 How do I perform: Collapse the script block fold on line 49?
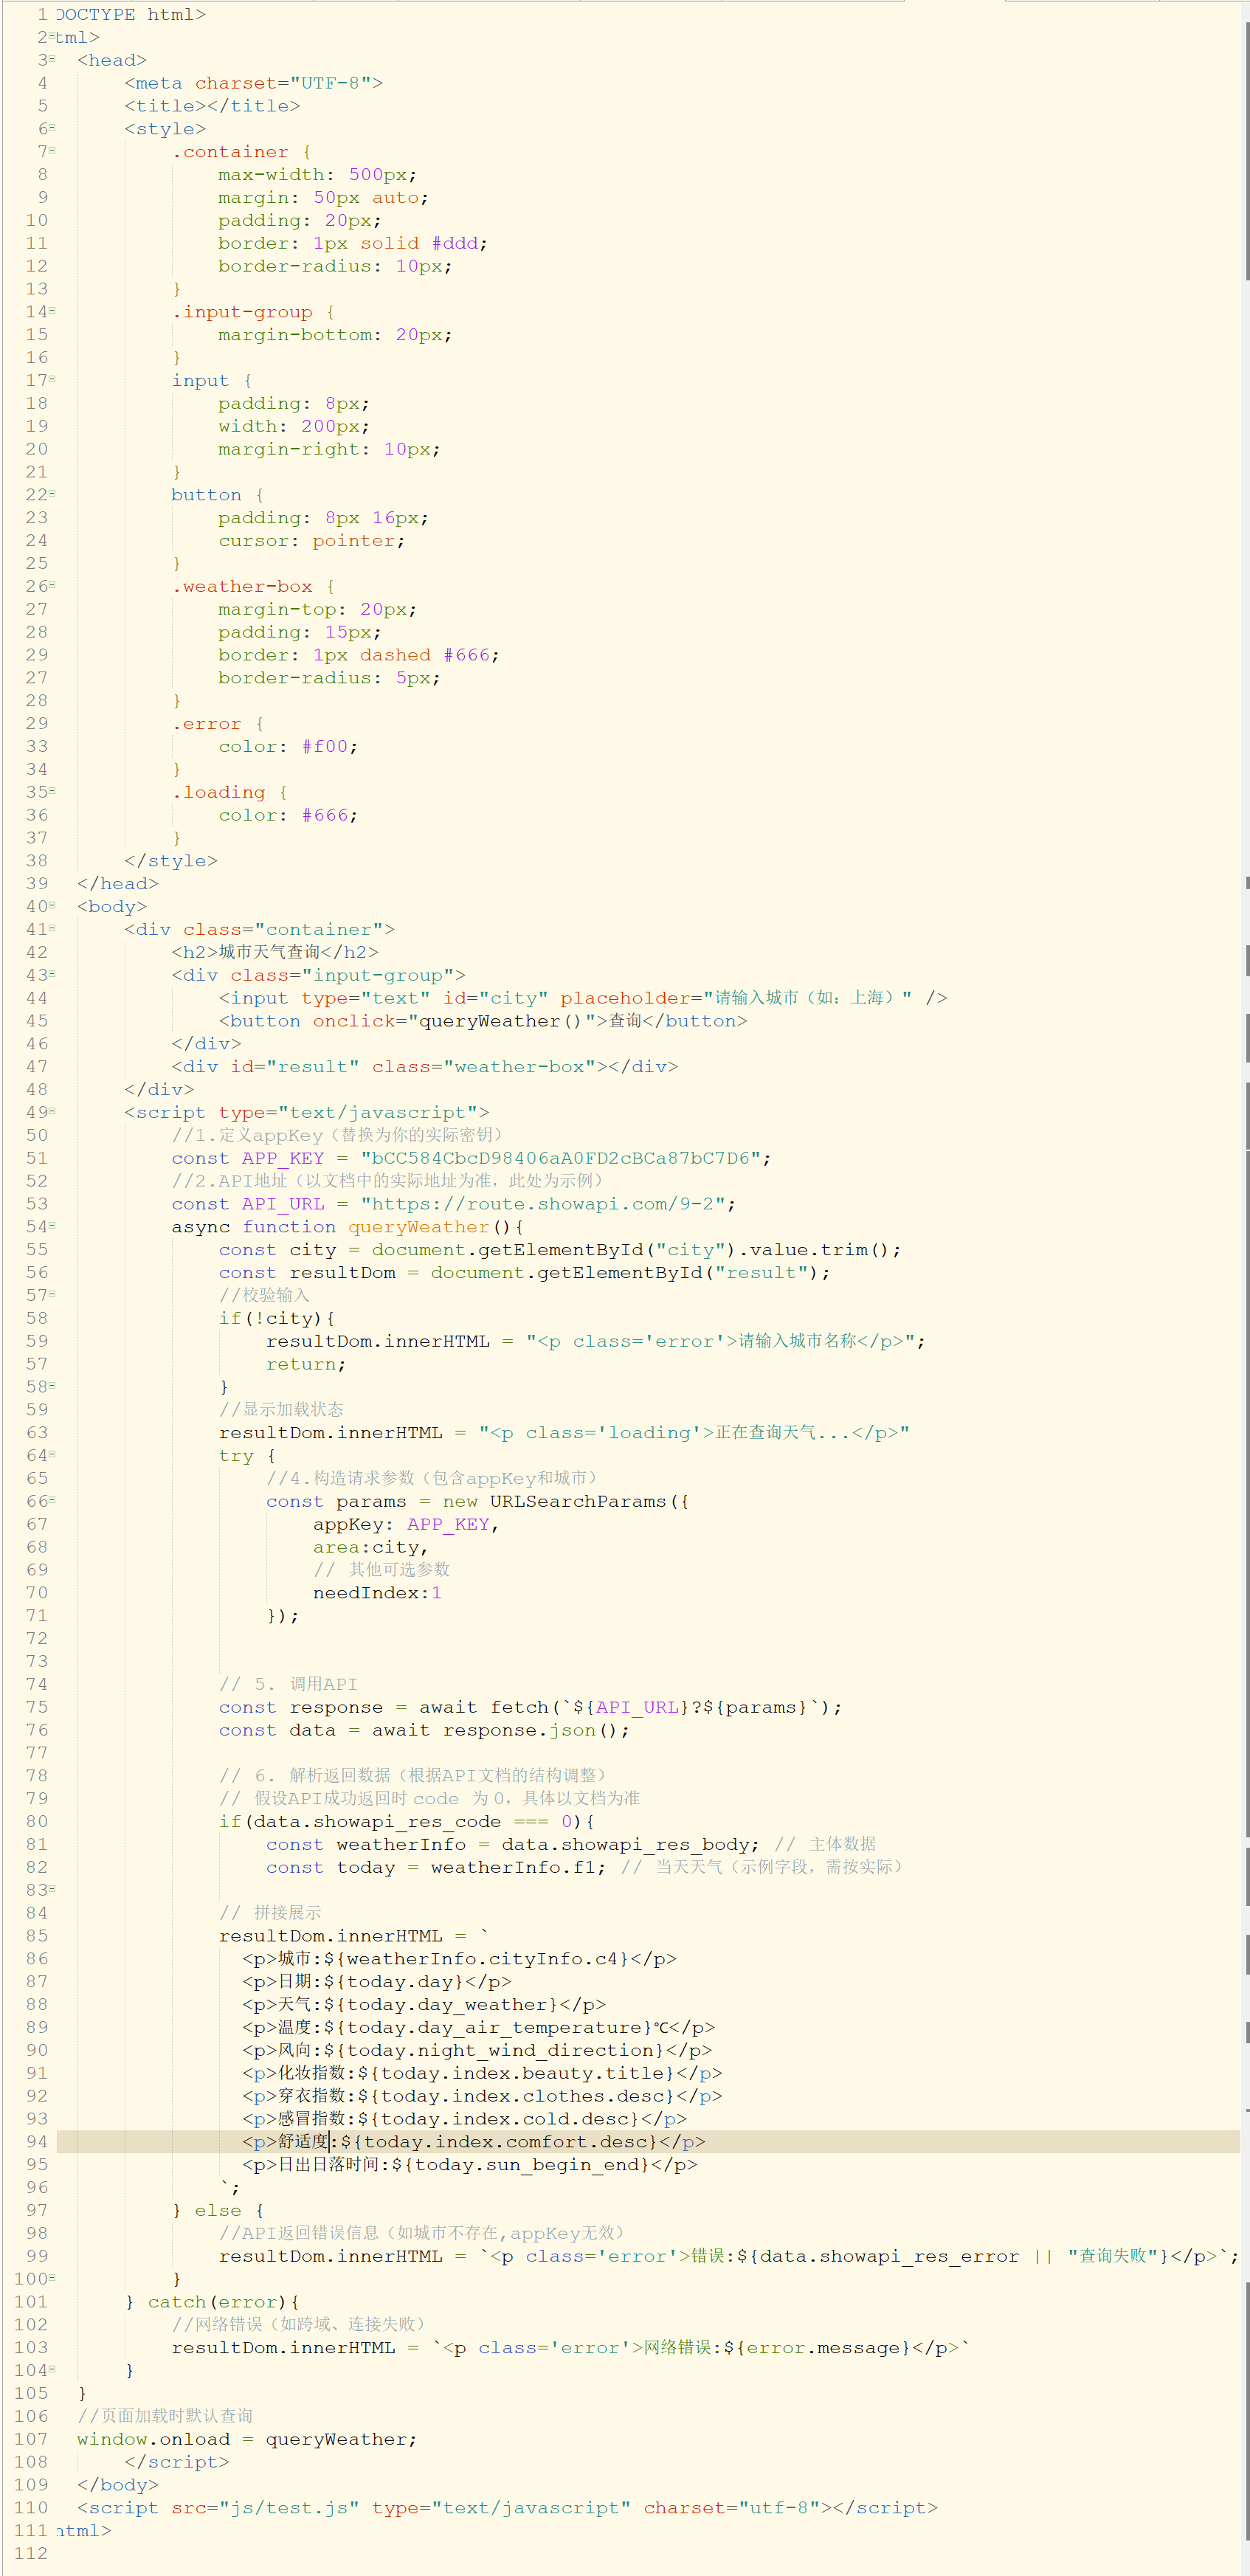point(52,1112)
